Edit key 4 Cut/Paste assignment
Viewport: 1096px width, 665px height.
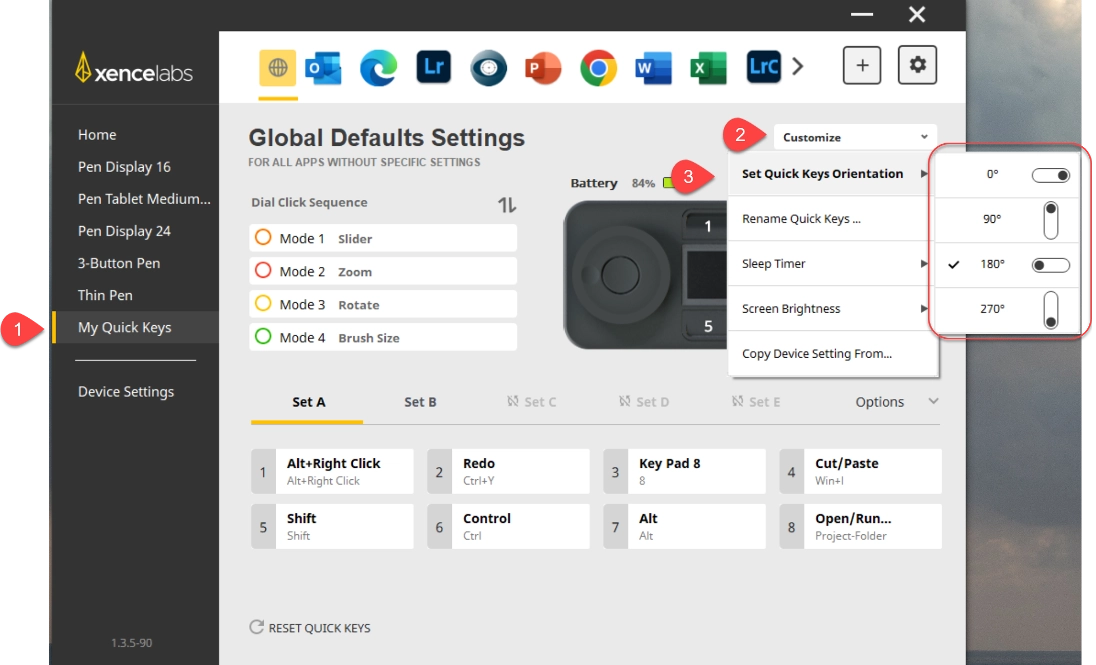[x=860, y=471]
